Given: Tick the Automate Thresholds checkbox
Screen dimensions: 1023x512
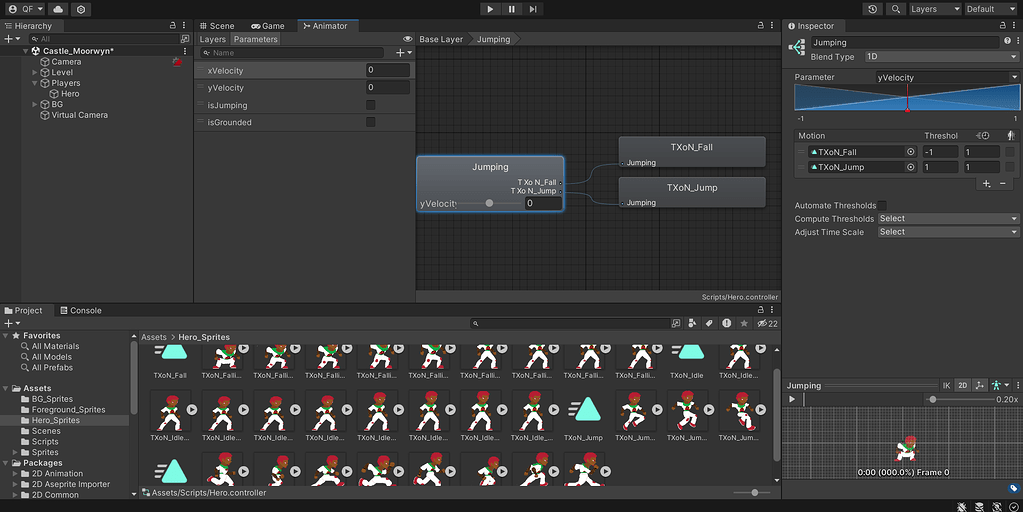Looking at the screenshot, I should [x=882, y=205].
